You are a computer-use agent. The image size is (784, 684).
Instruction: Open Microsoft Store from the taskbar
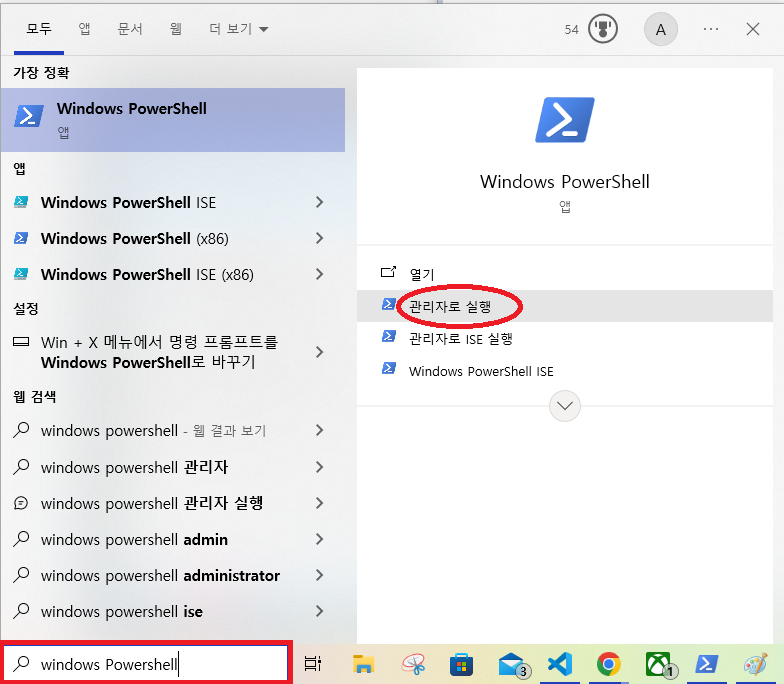click(461, 664)
